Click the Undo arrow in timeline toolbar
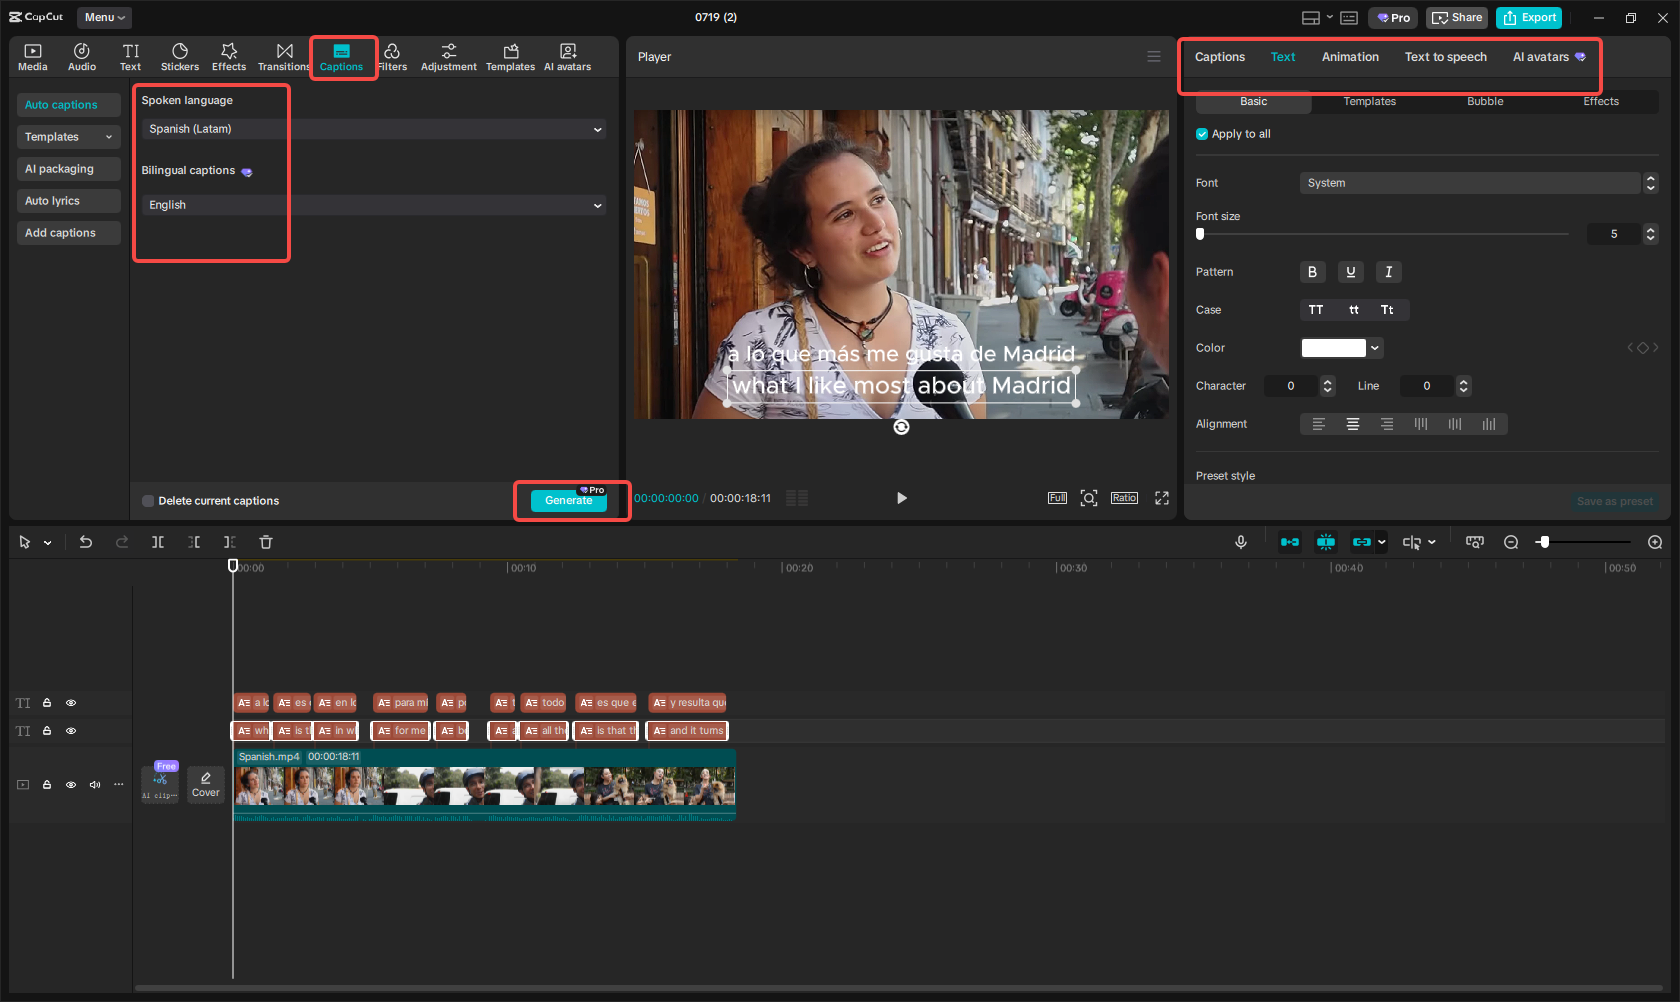The image size is (1680, 1002). click(x=86, y=542)
